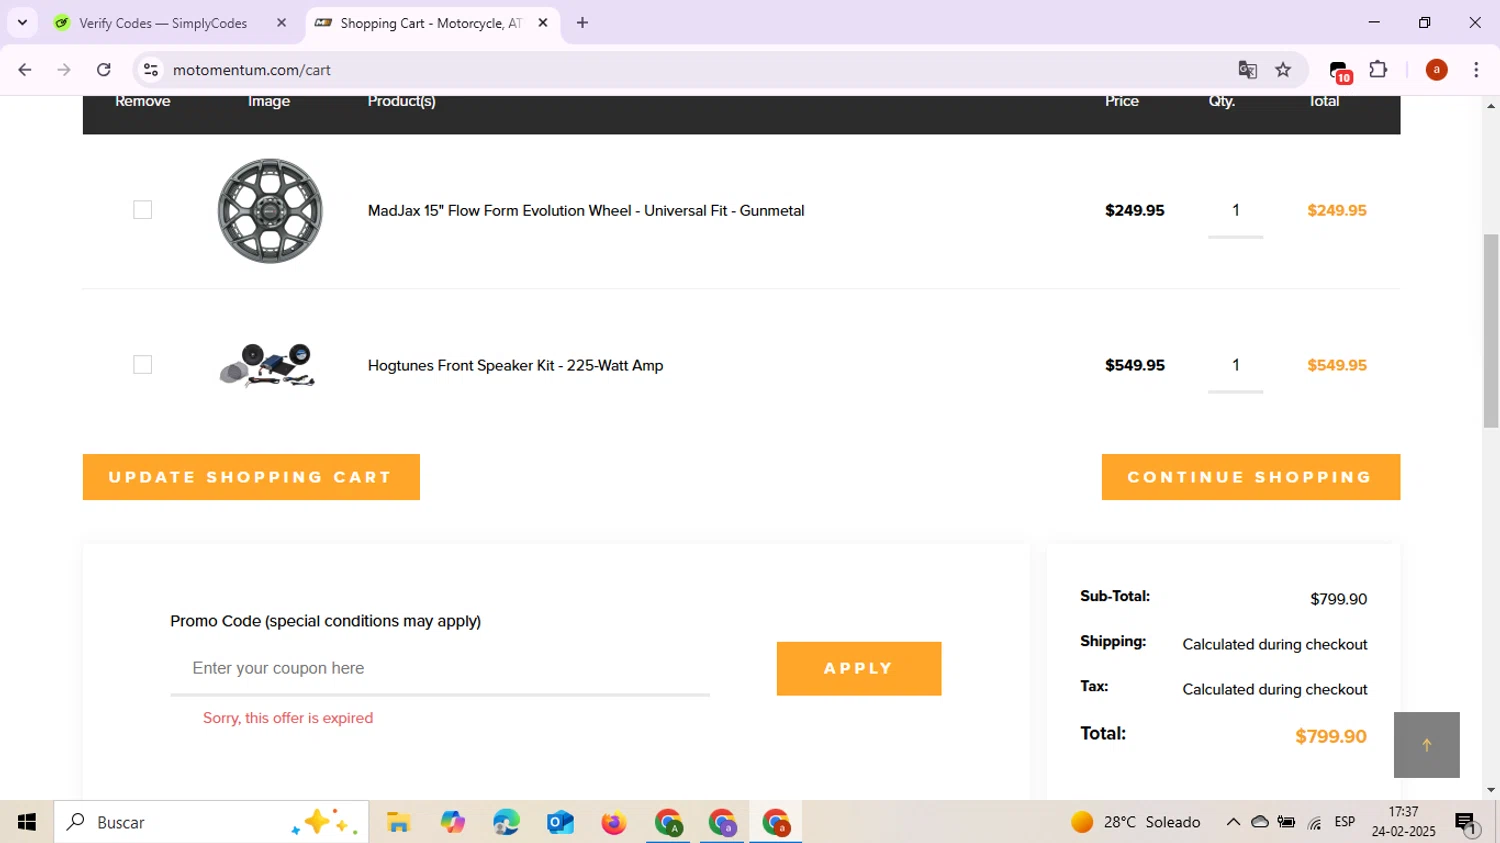1500x843 pixels.
Task: Switch to the Verify Codes — SimplyCodes tab
Action: pyautogui.click(x=162, y=23)
